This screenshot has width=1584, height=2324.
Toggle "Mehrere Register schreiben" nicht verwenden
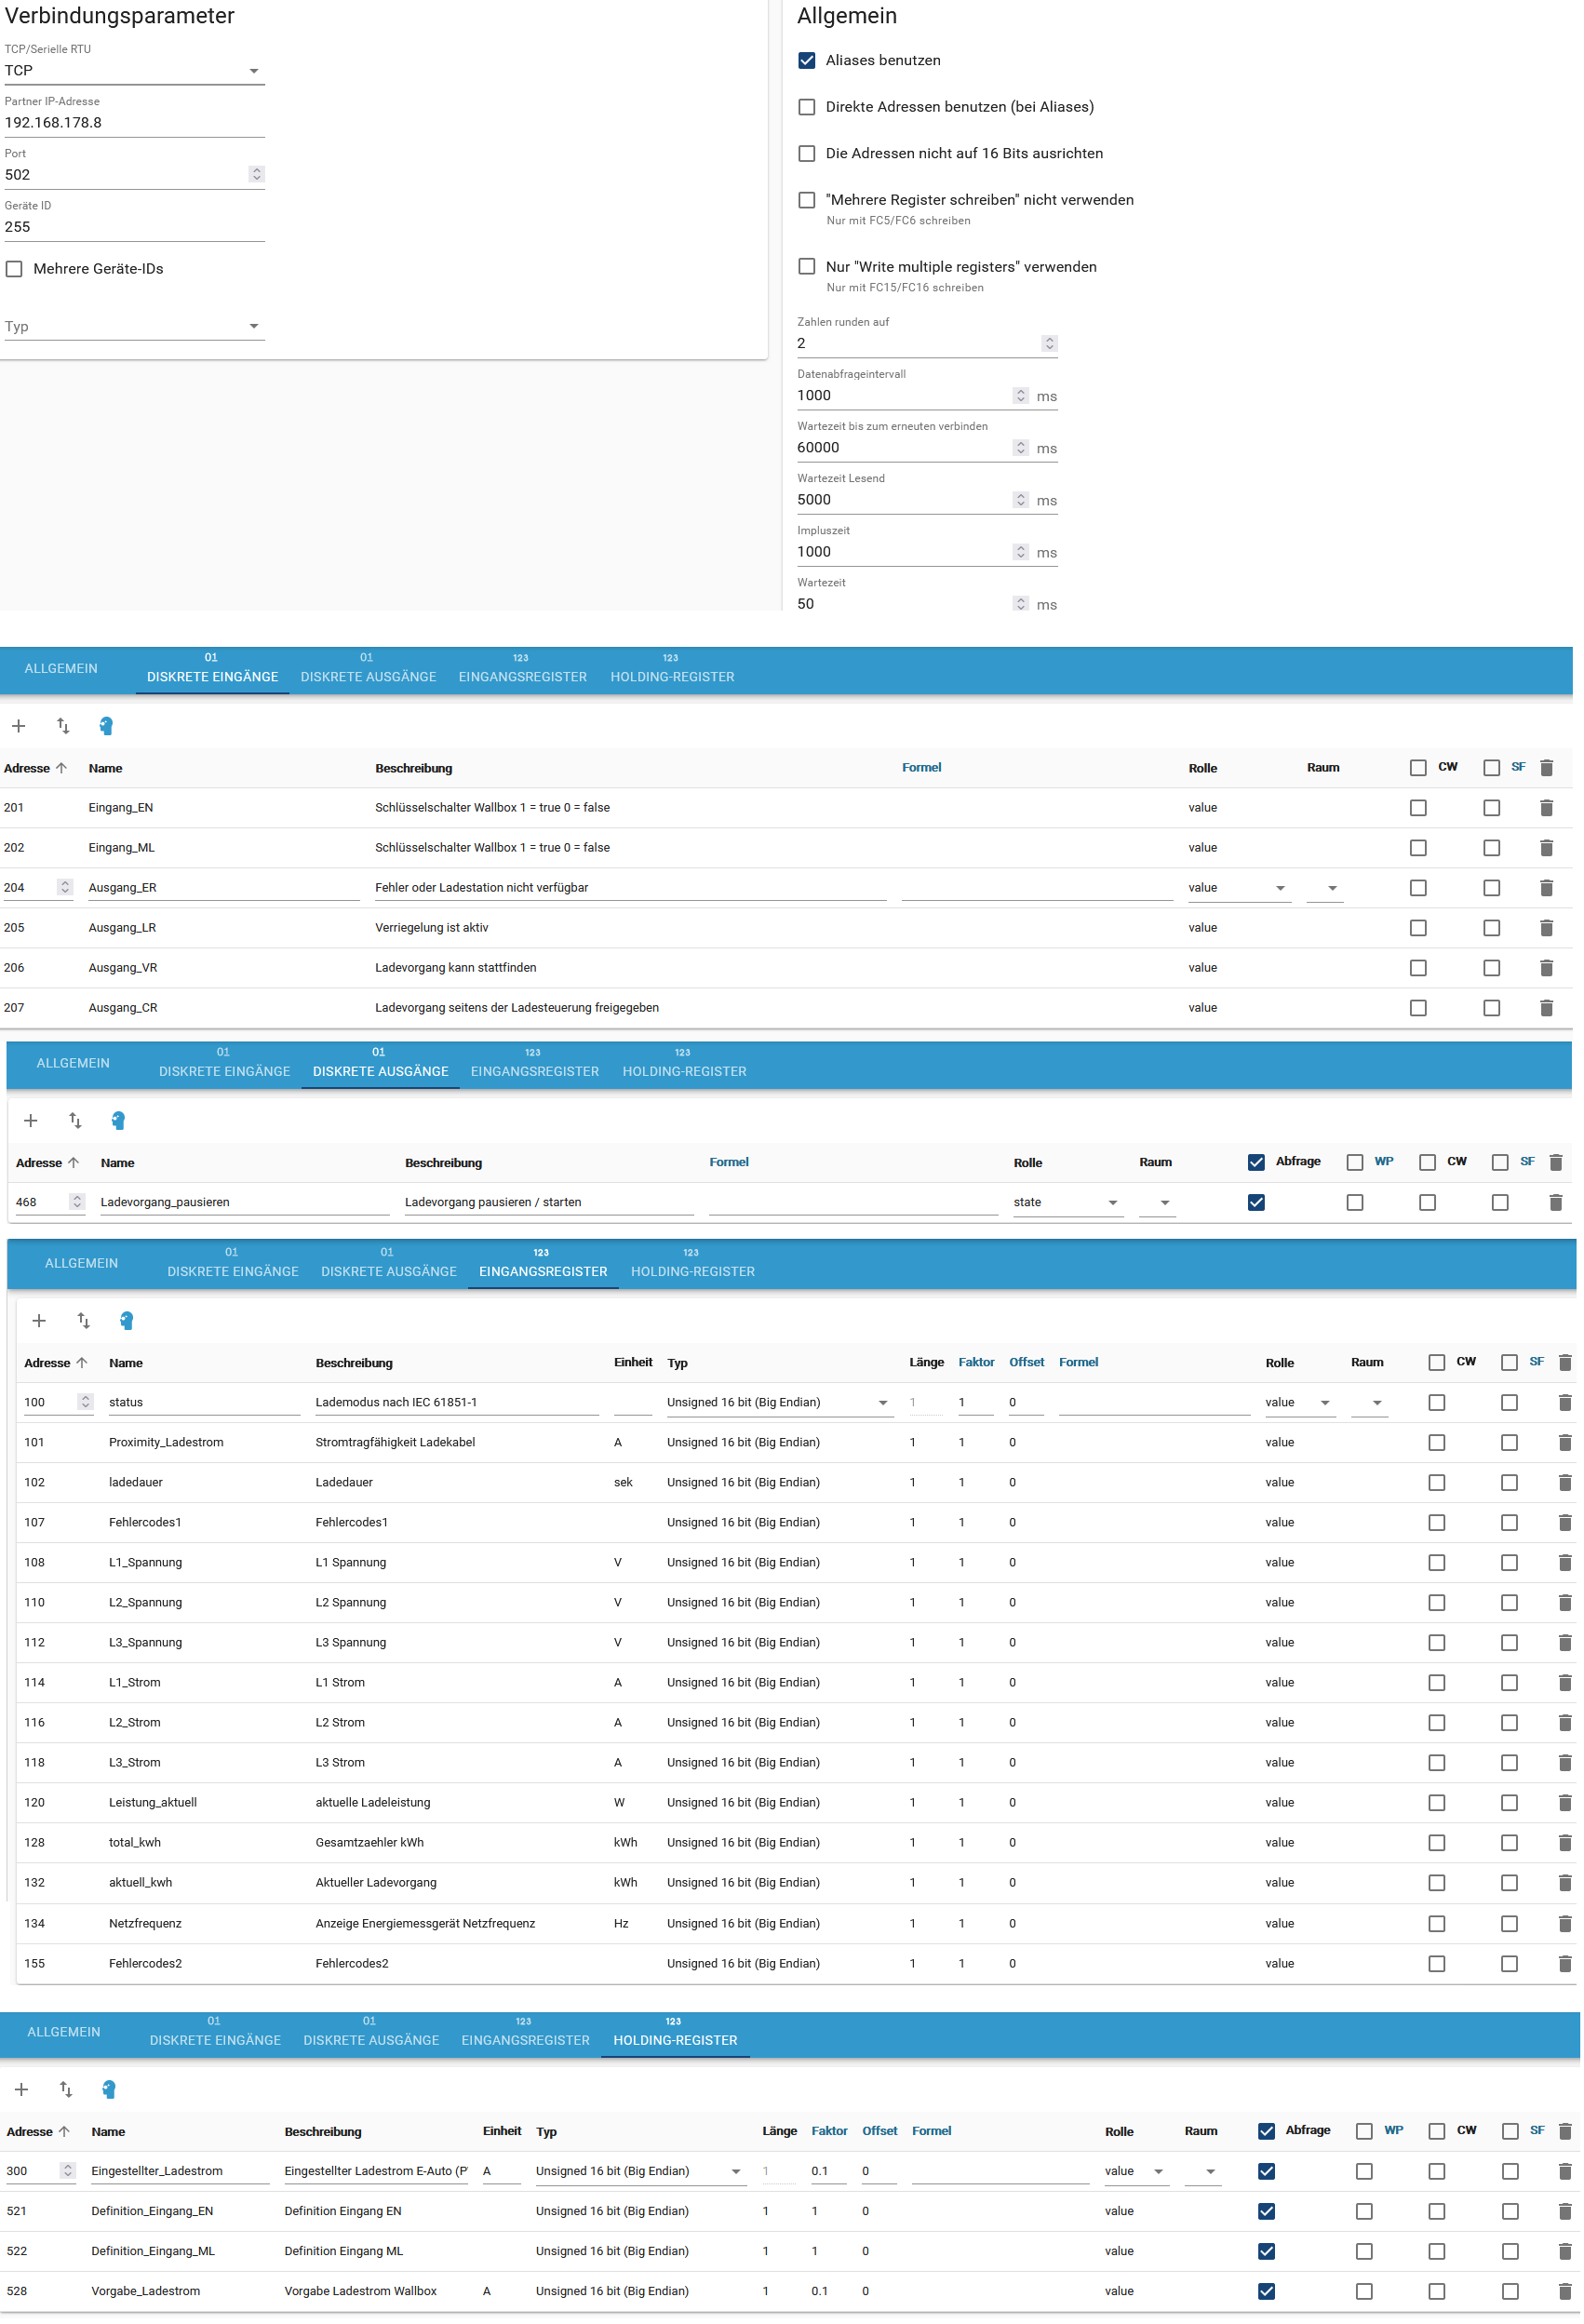pos(807,200)
